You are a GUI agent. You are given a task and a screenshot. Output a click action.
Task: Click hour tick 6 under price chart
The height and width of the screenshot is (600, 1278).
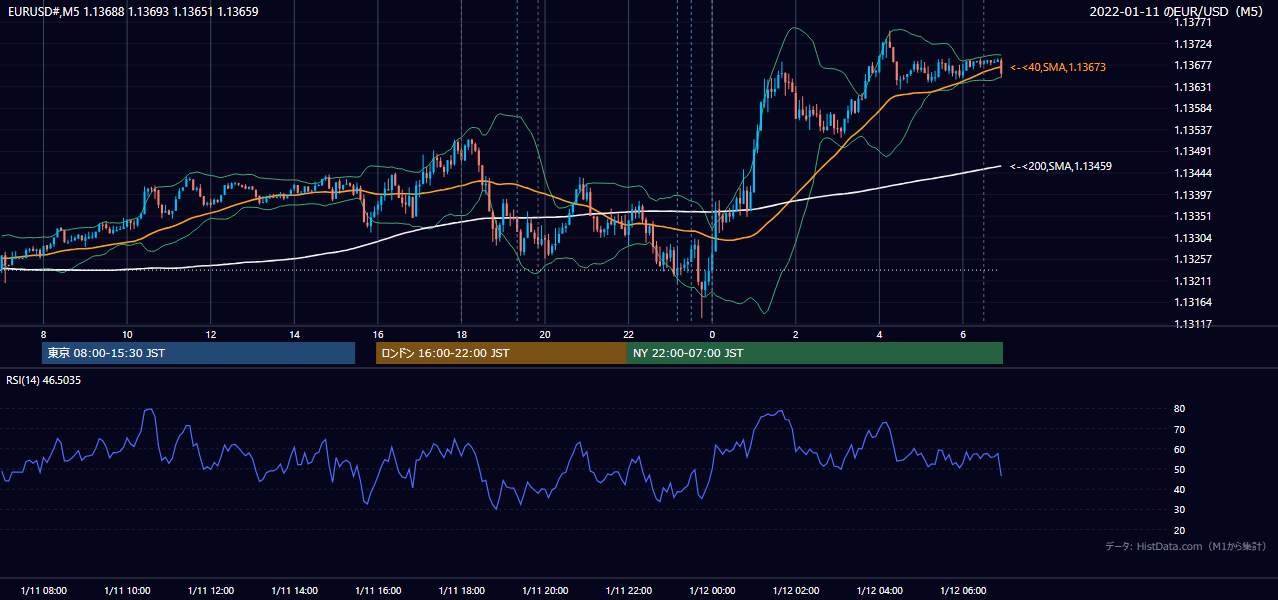point(962,334)
